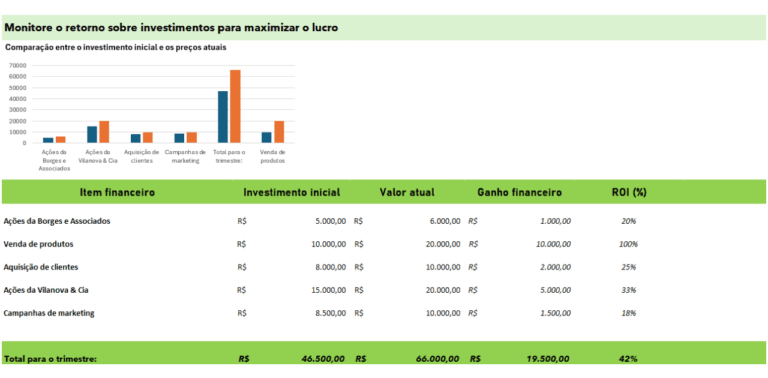Click the 'Campanhas de marketing' chart axis label
Image resolution: width=768 pixels, height=378 pixels.
186,156
